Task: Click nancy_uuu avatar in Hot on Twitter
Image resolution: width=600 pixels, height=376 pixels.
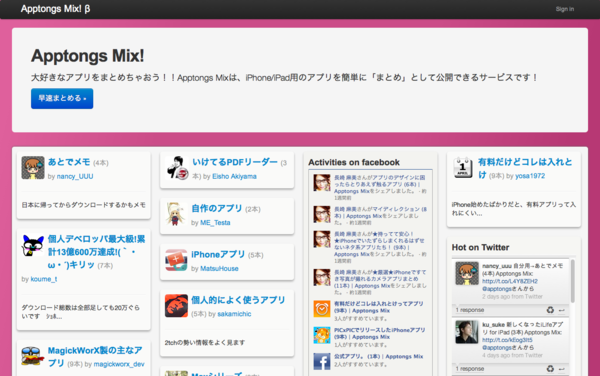Action: (467, 273)
